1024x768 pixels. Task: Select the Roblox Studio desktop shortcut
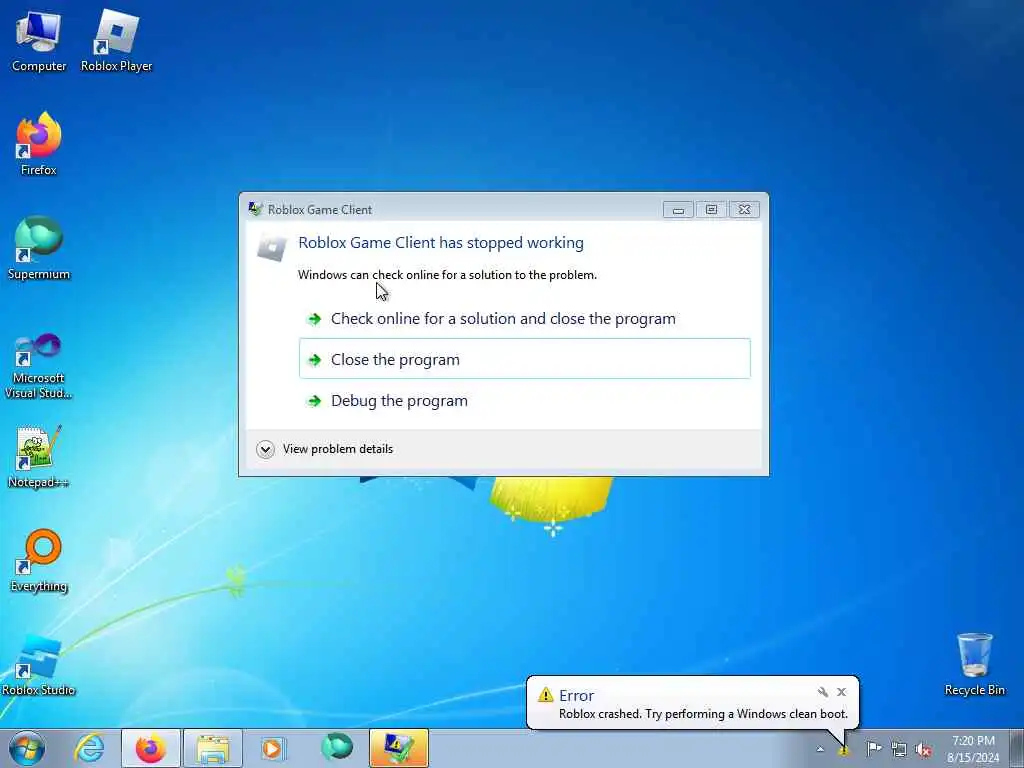click(x=39, y=665)
